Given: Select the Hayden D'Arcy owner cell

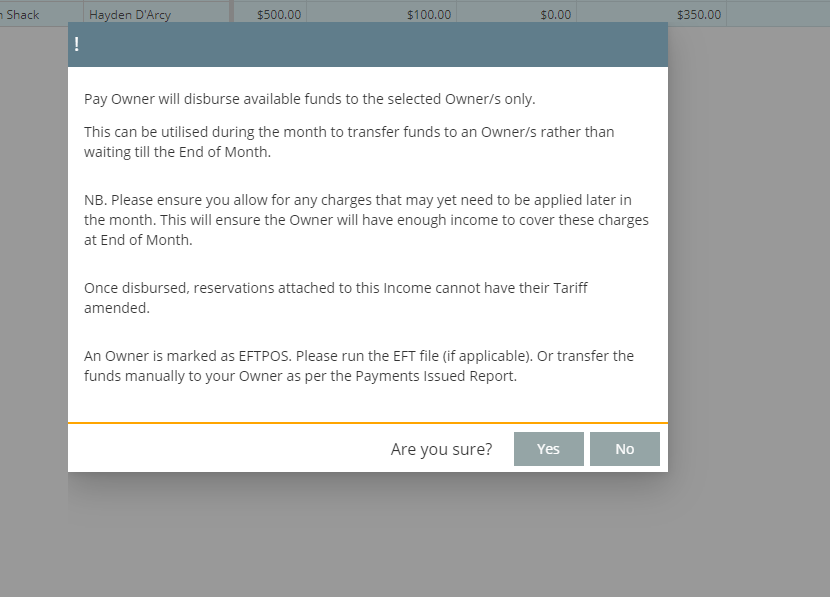Looking at the screenshot, I should (130, 15).
